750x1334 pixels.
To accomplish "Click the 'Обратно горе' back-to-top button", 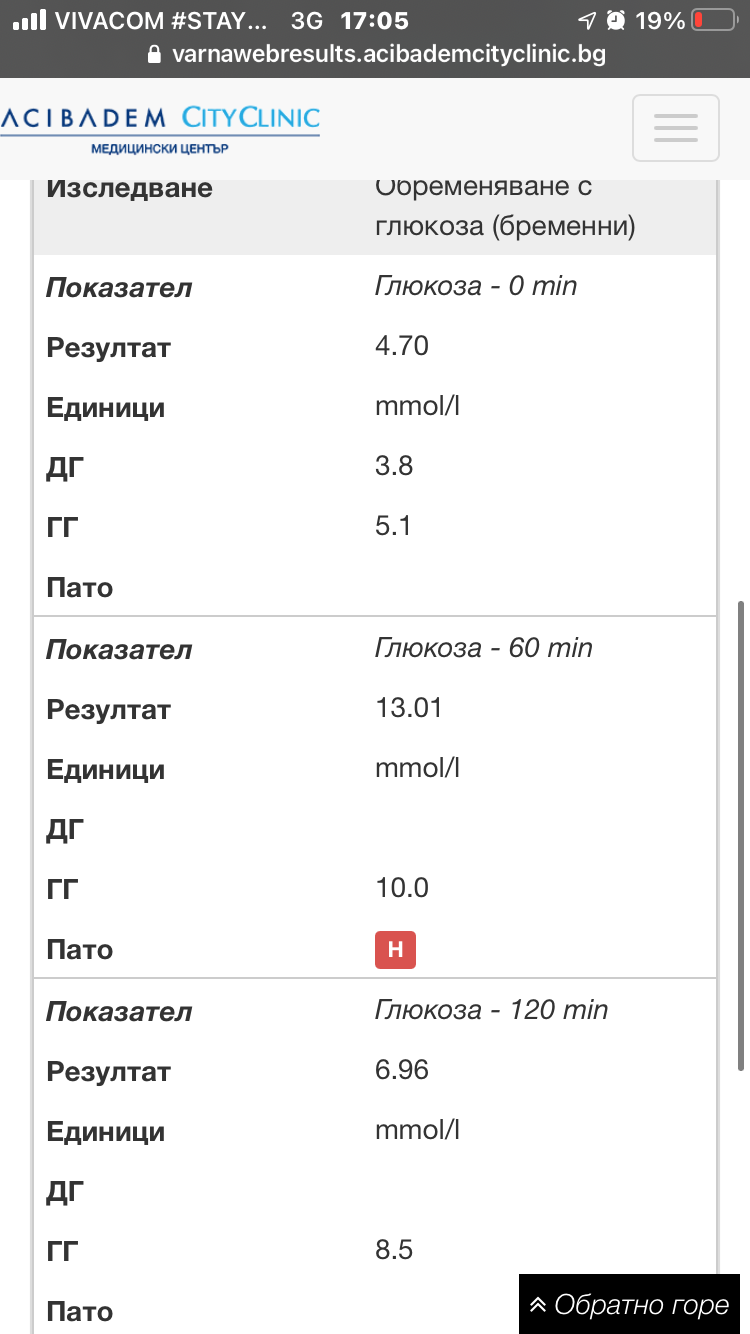I will coord(630,1304).
